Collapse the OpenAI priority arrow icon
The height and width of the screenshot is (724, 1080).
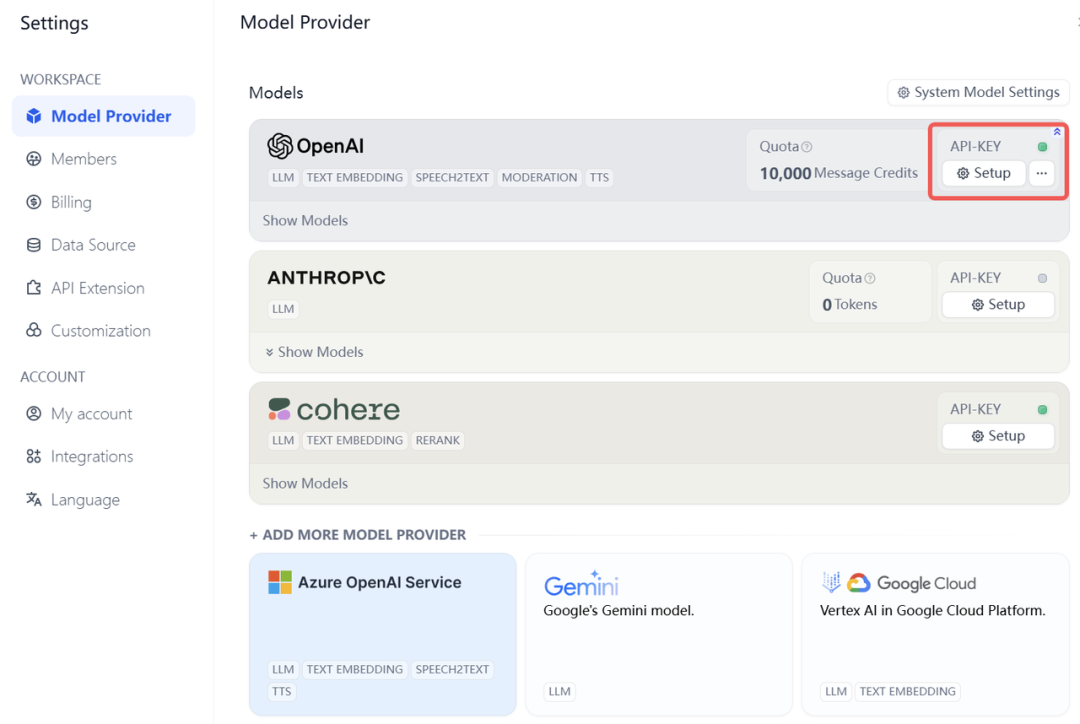point(1057,132)
